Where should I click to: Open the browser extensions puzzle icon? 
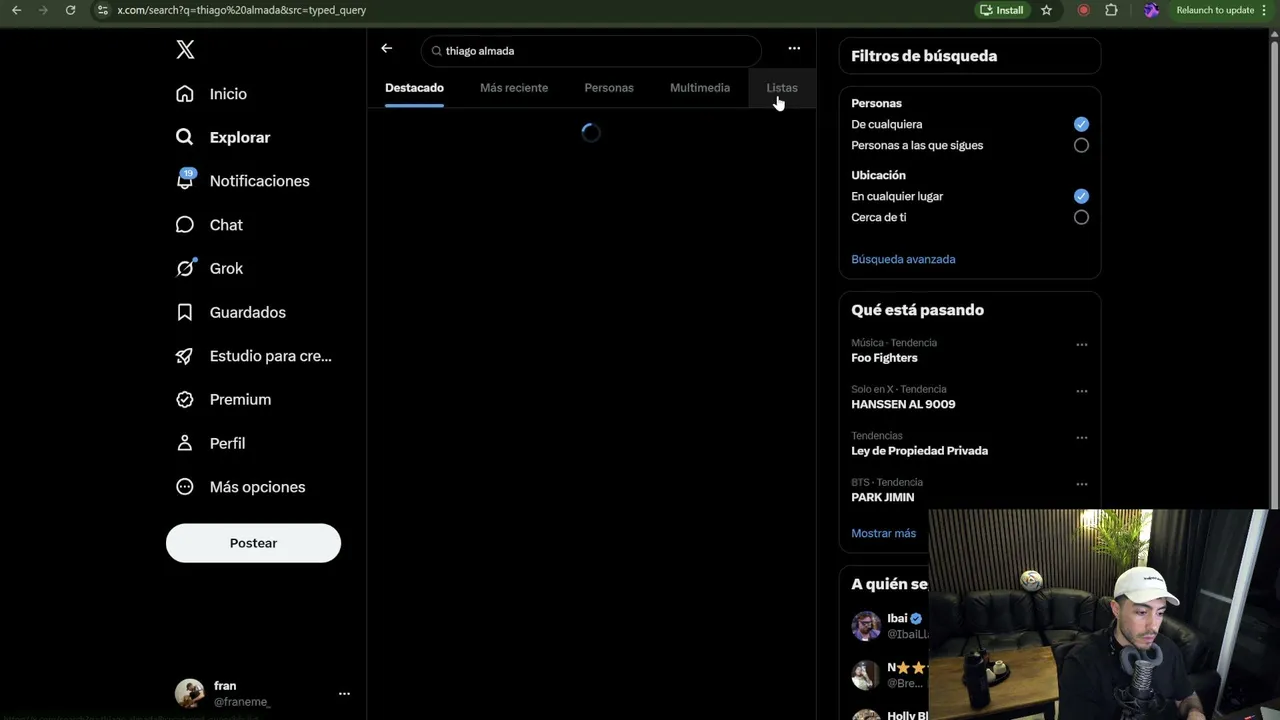[1111, 10]
